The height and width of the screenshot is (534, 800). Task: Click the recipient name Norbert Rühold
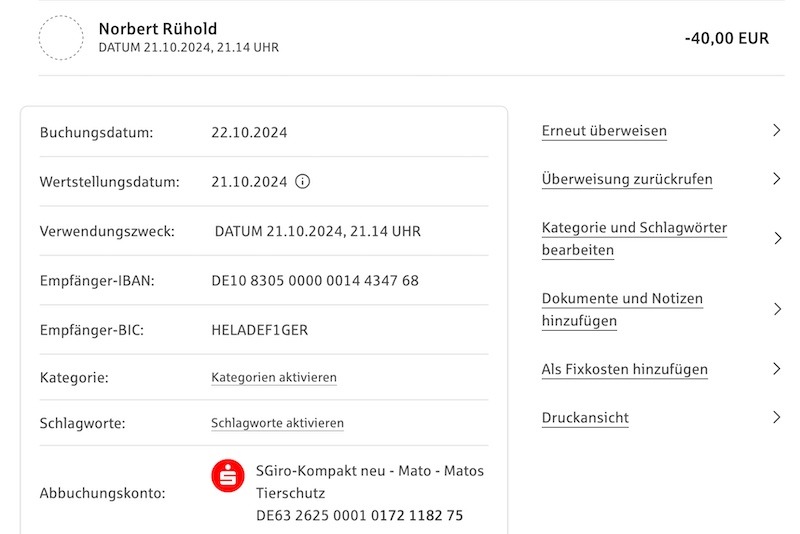tap(158, 29)
